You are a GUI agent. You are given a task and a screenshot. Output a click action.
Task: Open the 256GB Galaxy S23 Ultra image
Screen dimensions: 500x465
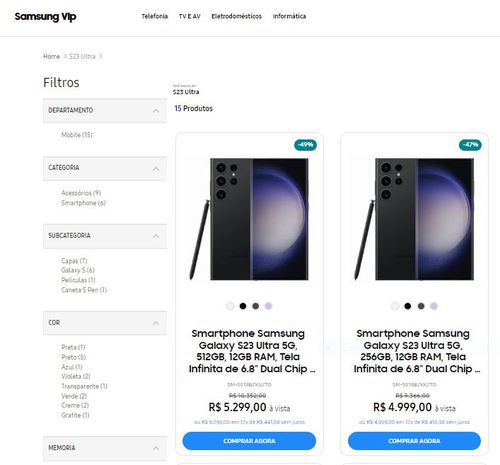point(414,219)
